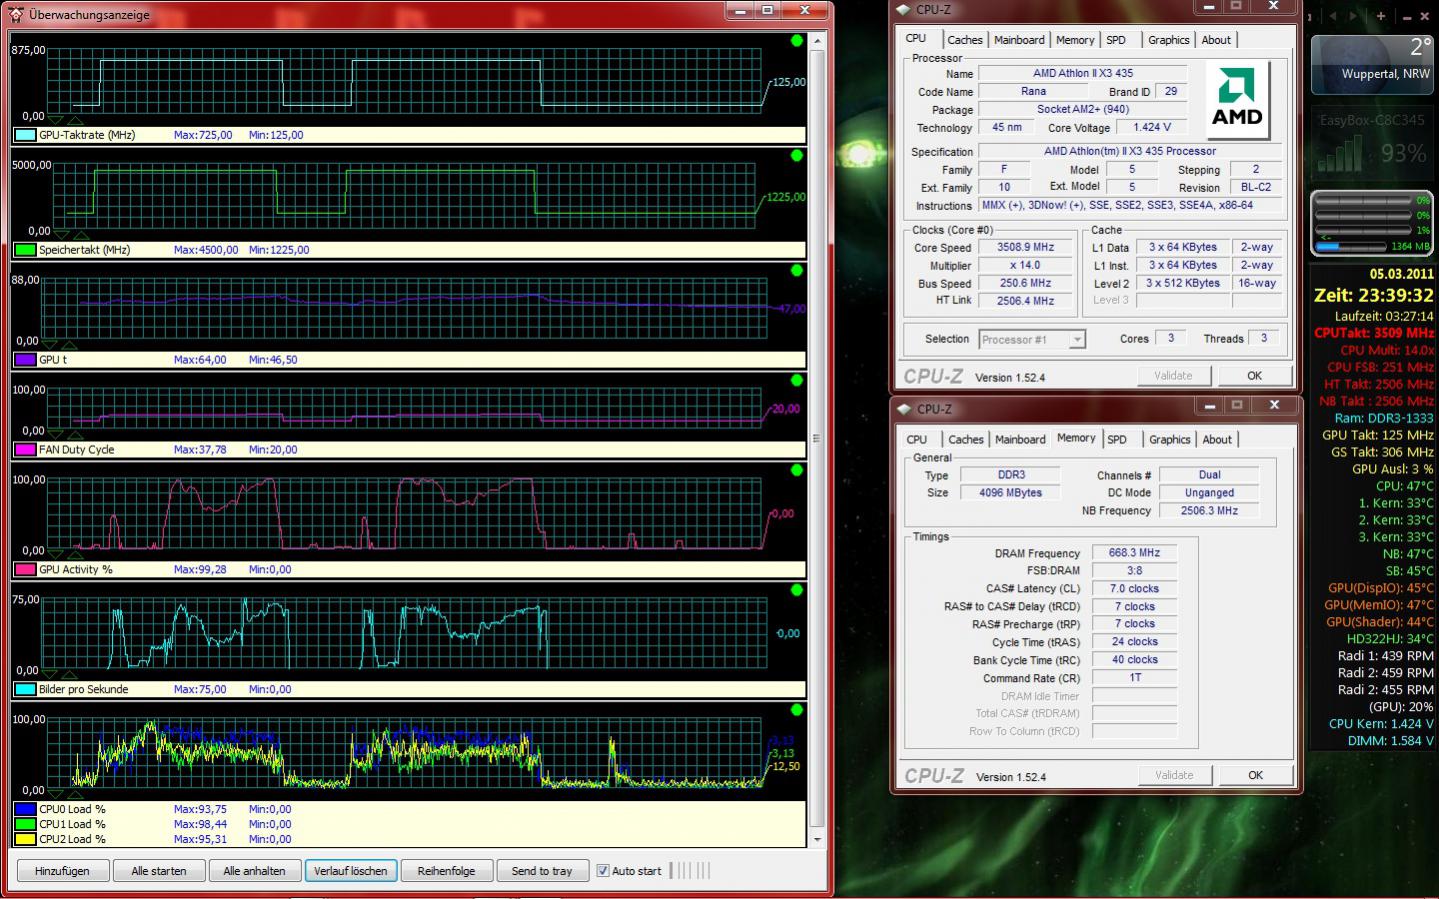Click the Bilder pro Sekunde graph area
The image size is (1439, 899).
click(405, 634)
